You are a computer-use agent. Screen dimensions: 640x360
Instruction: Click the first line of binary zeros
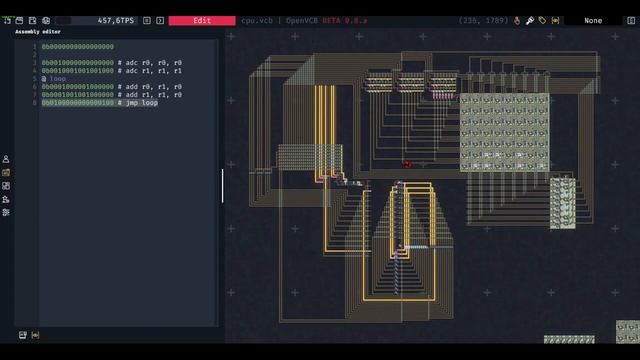coord(78,47)
